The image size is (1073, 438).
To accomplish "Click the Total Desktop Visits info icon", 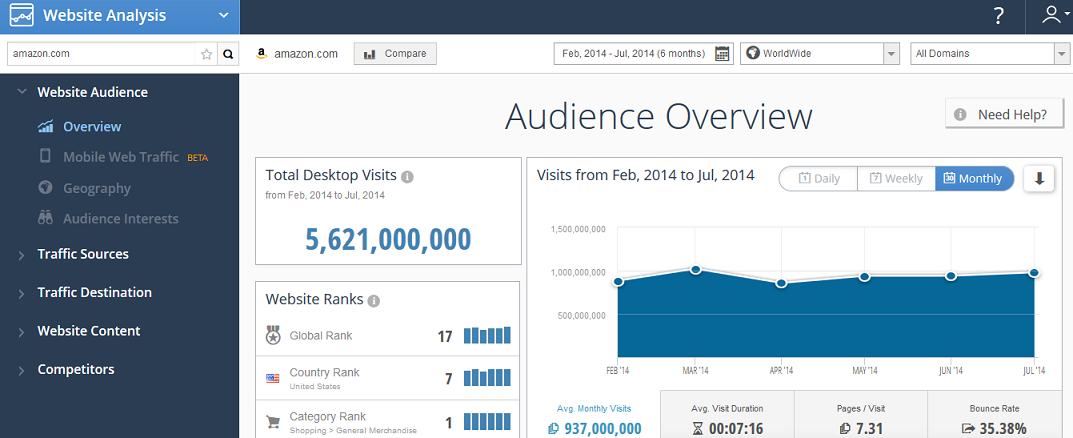I will pos(407,177).
